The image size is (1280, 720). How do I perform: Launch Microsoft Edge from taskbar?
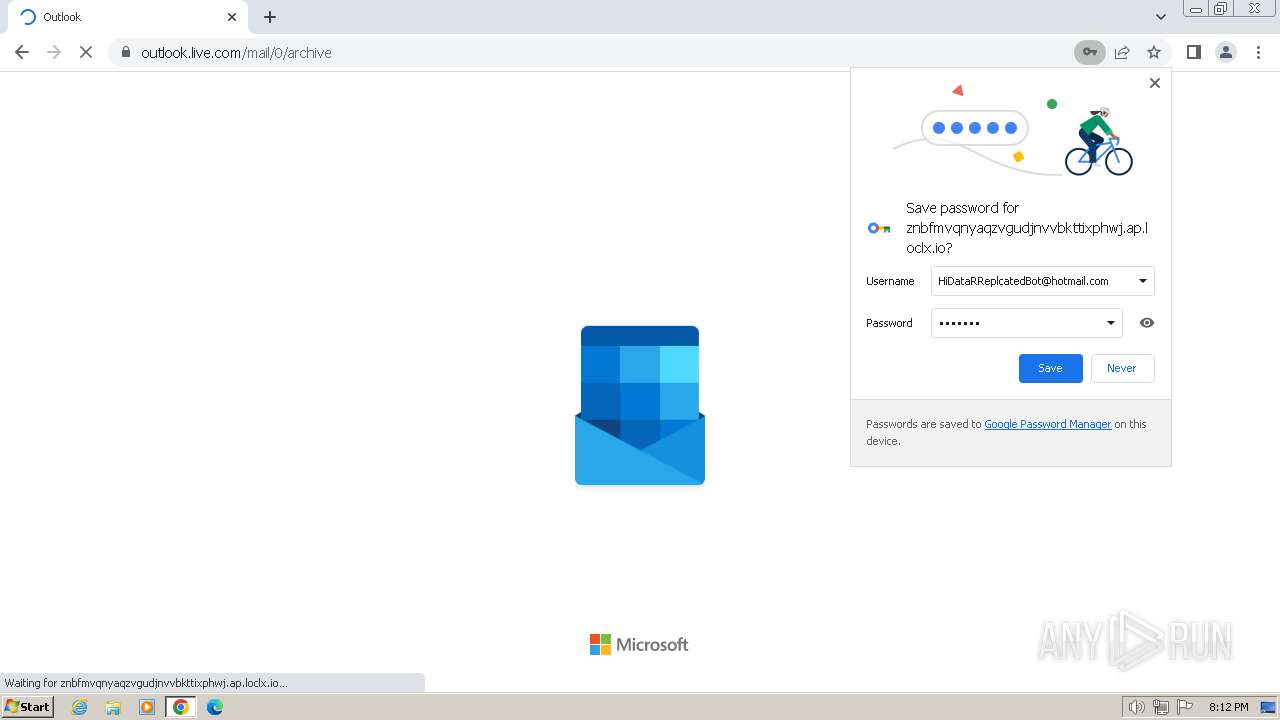[215, 707]
